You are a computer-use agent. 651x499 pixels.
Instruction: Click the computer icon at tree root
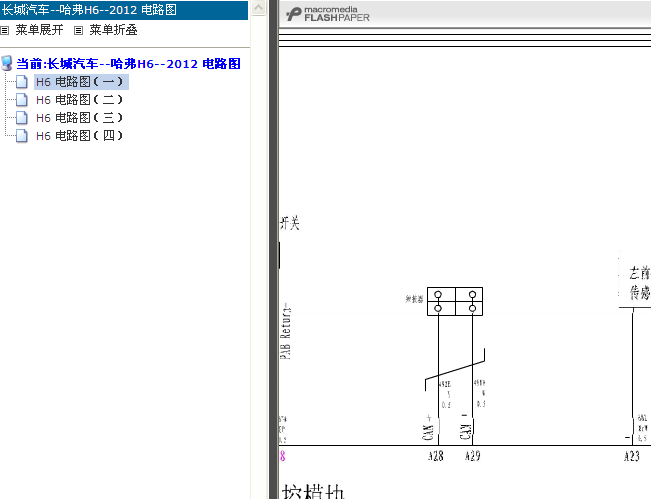coord(7,63)
